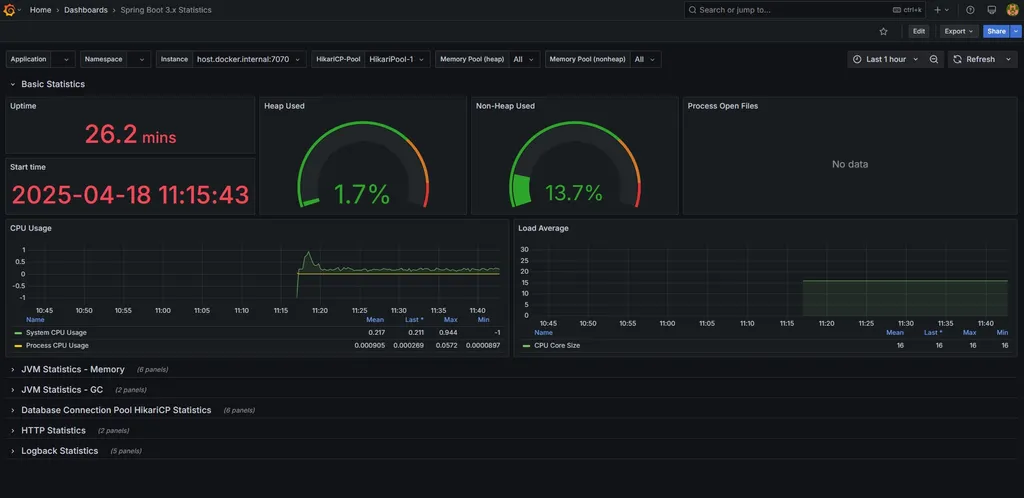
Task: Click the zoom out time range icon
Action: 934,59
